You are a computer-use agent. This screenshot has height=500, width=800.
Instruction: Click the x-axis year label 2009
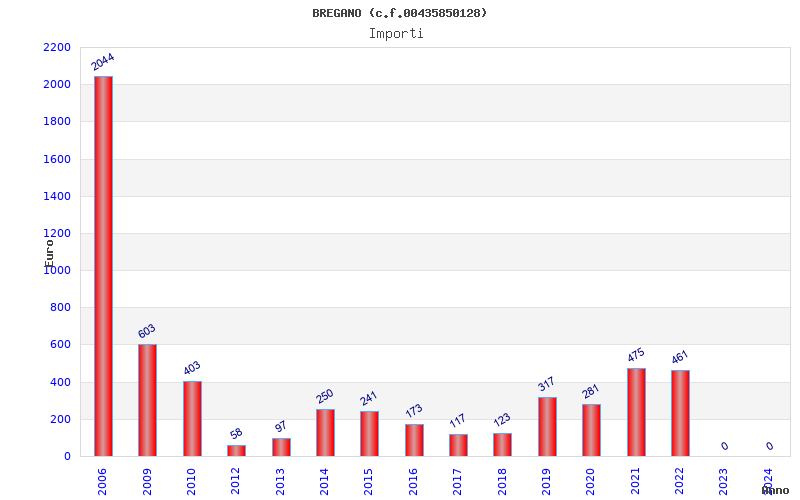tap(147, 482)
